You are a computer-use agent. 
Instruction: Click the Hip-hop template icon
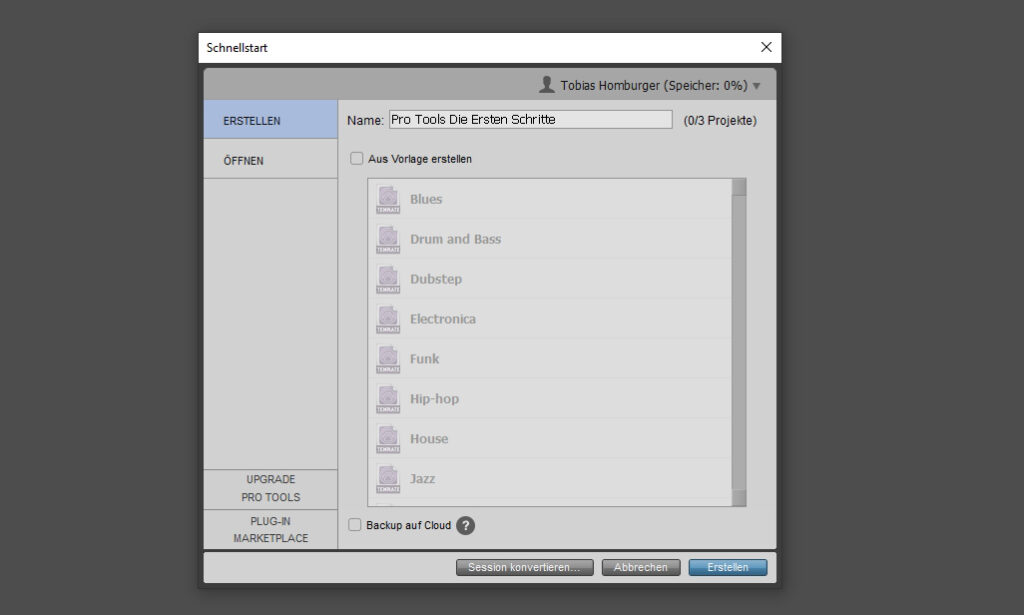click(388, 398)
